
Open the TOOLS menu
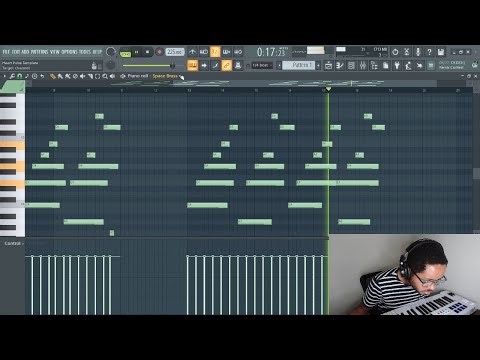pos(85,52)
